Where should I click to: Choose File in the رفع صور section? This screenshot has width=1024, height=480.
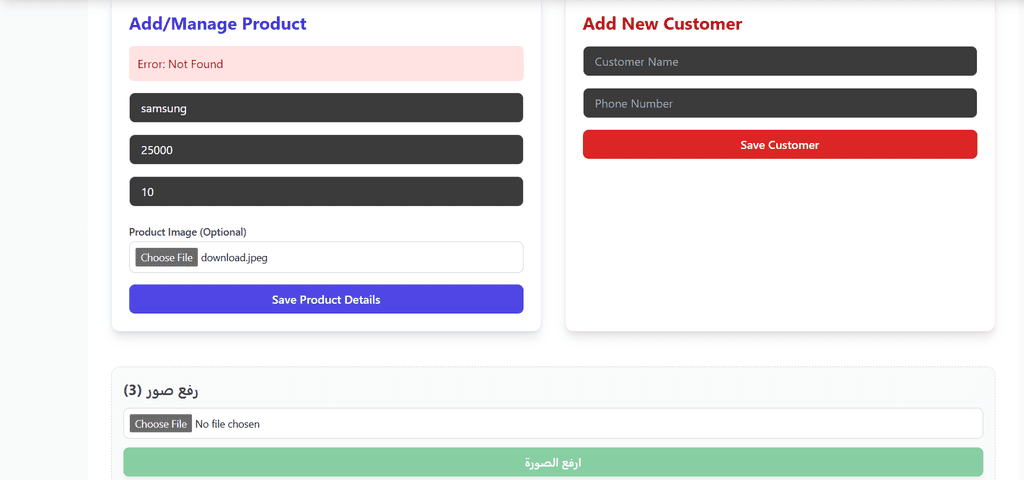point(161,424)
